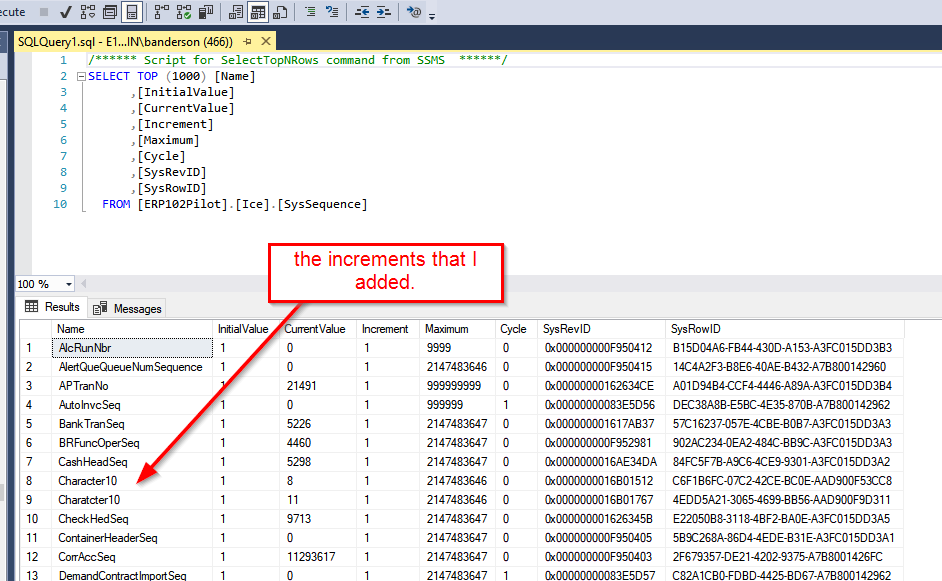
Task: Select the Character10 cell in row 8
Action: pyautogui.click(x=89, y=481)
